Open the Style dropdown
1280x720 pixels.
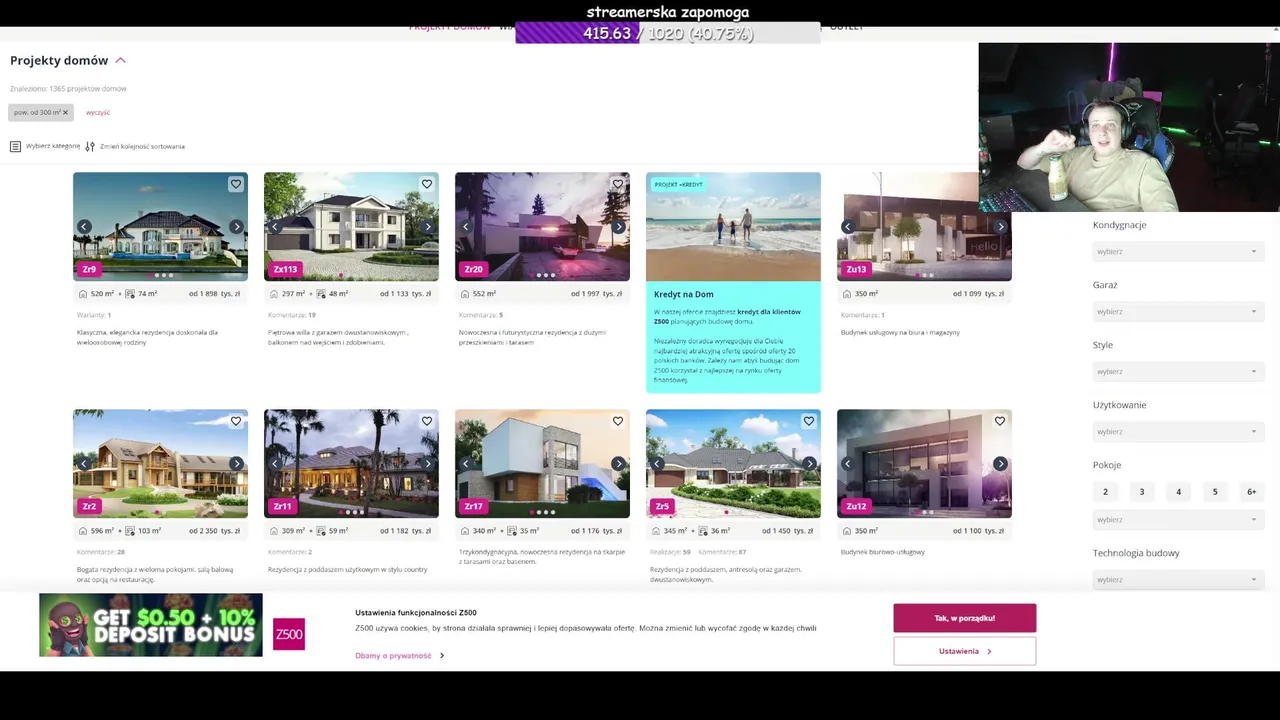1176,371
